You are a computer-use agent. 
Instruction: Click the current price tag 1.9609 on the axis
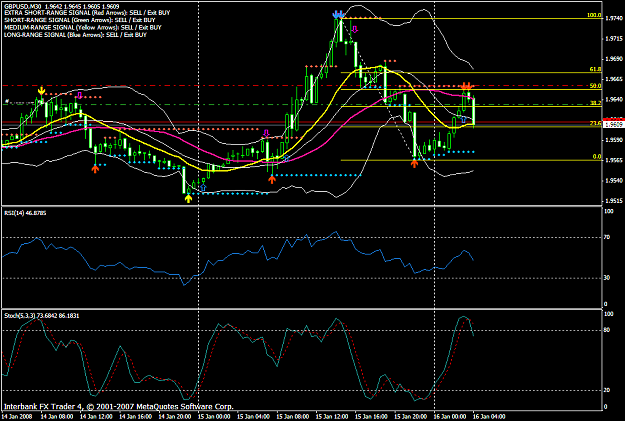pos(614,124)
